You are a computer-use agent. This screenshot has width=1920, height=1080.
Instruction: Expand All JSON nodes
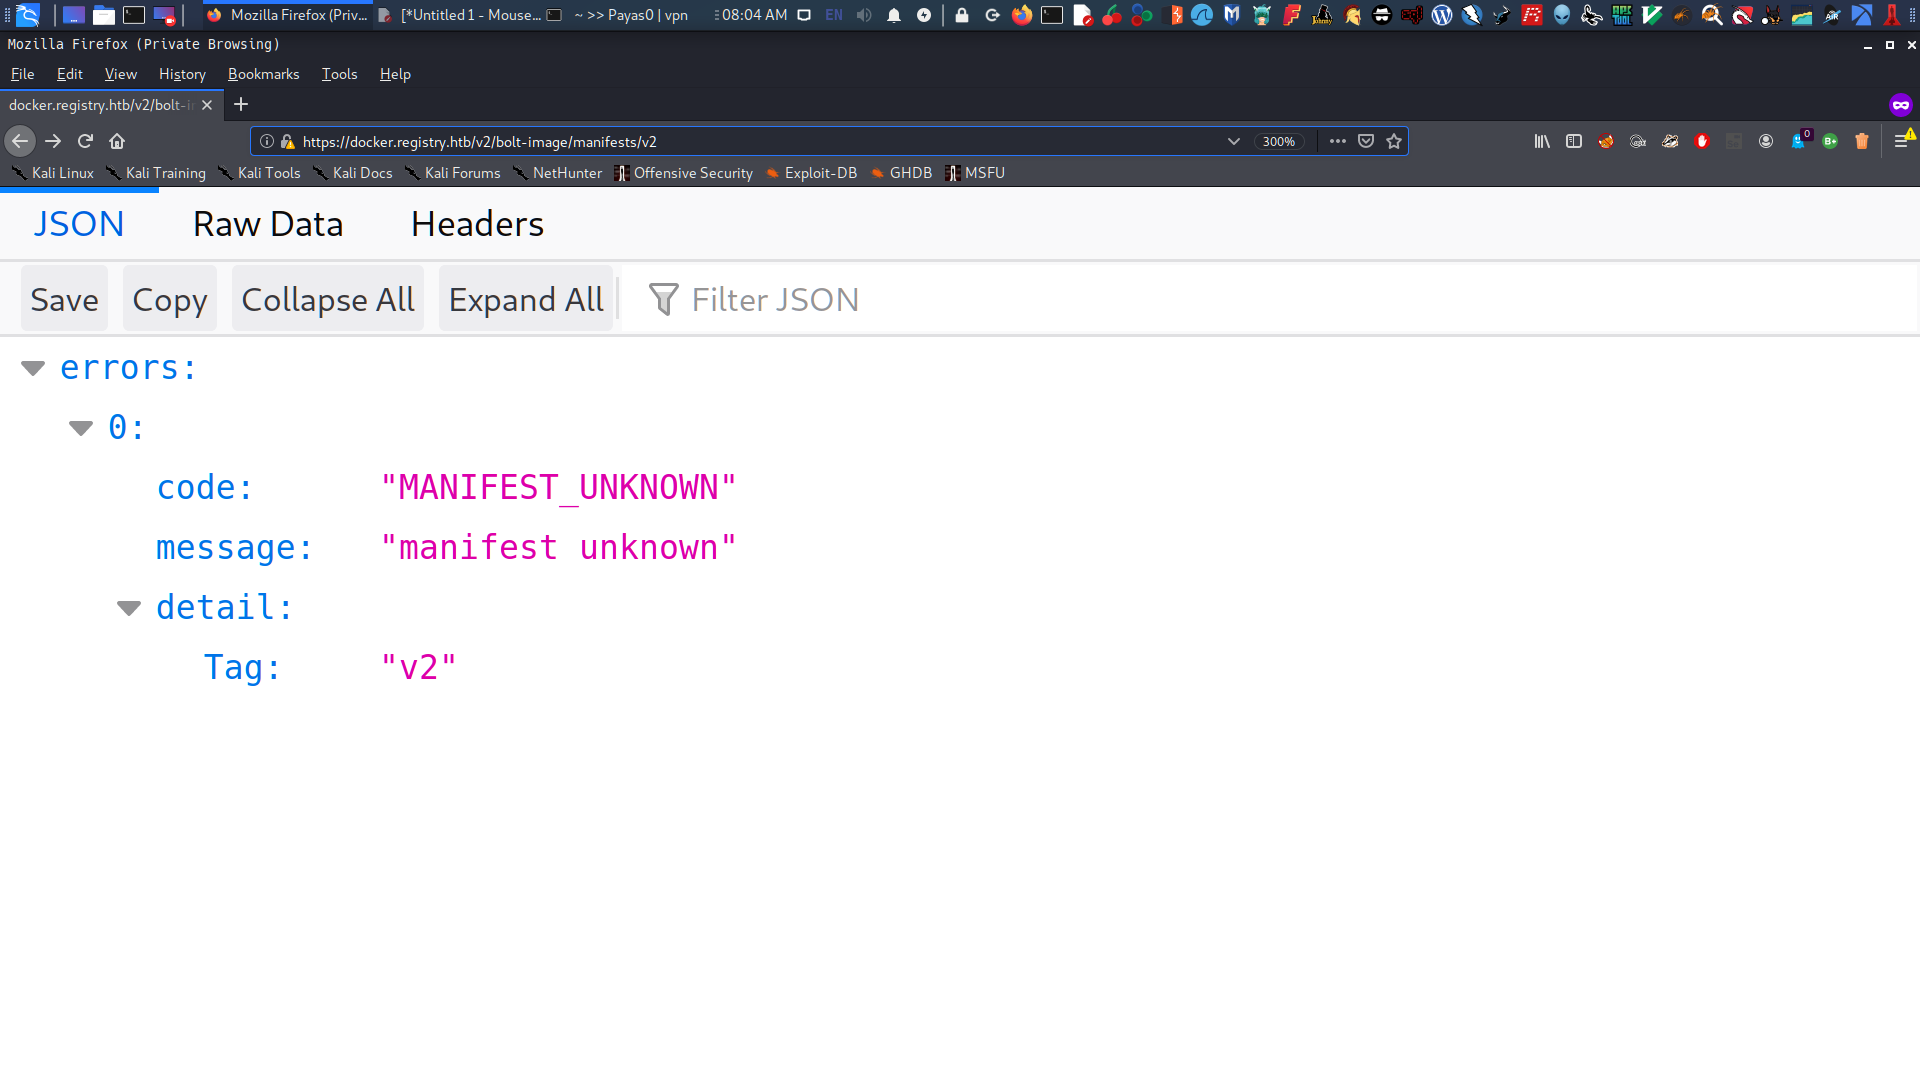526,299
